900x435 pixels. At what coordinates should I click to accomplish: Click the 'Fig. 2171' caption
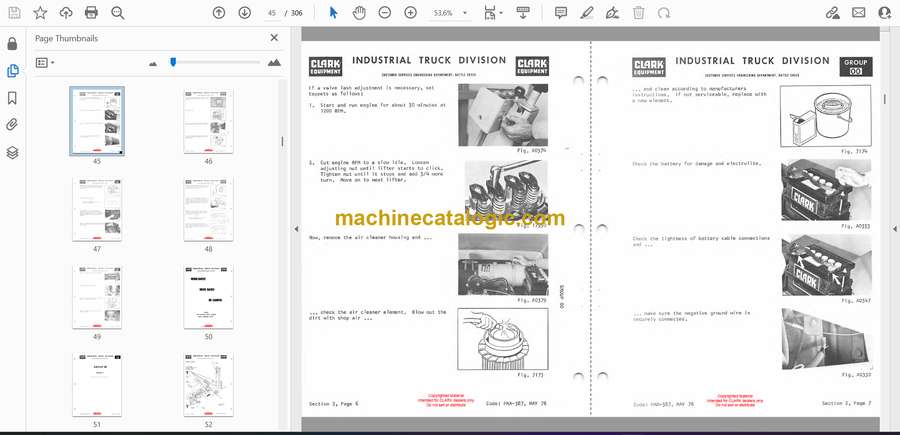pos(529,375)
